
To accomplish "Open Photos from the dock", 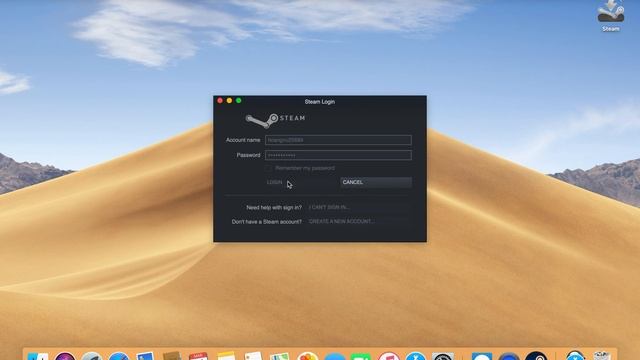I will (x=308, y=356).
